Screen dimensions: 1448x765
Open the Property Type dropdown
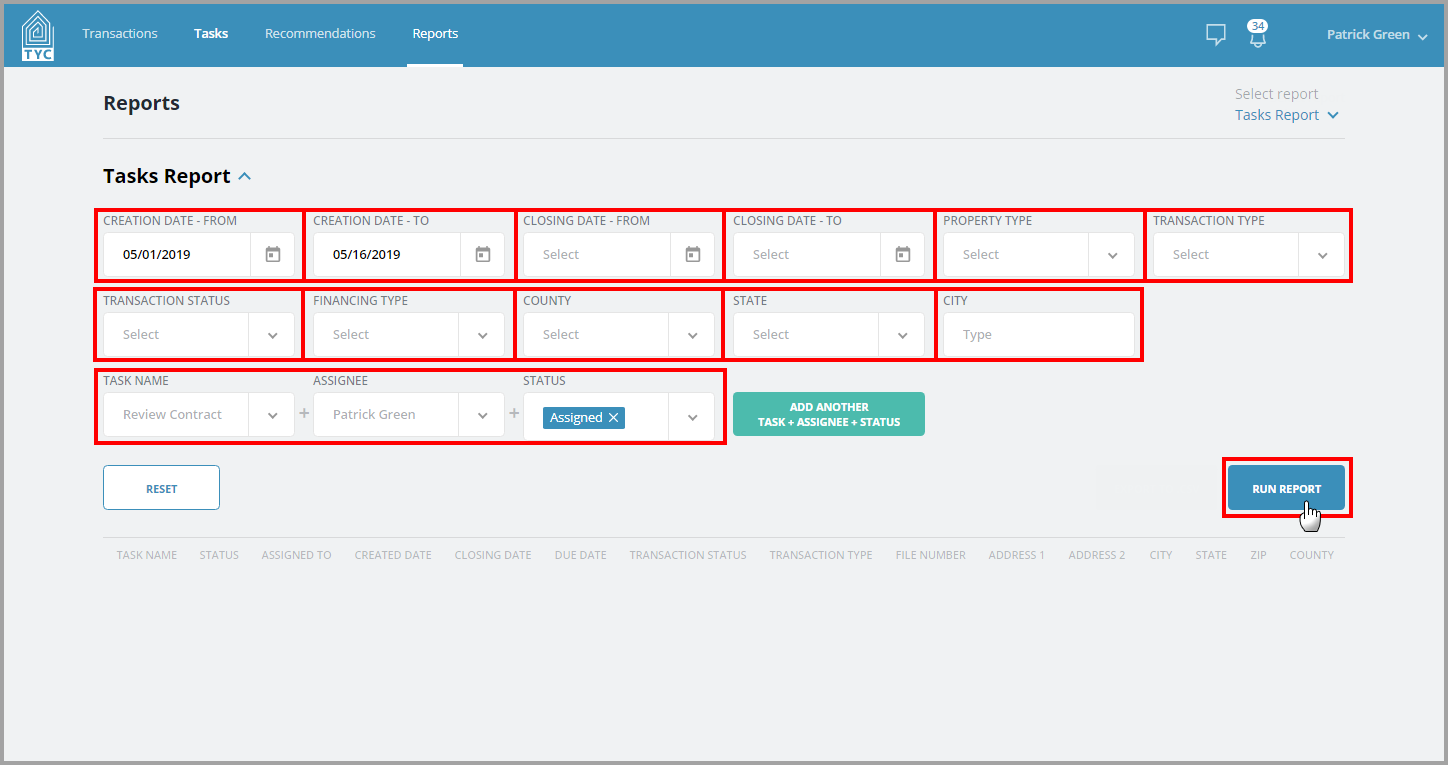1111,254
